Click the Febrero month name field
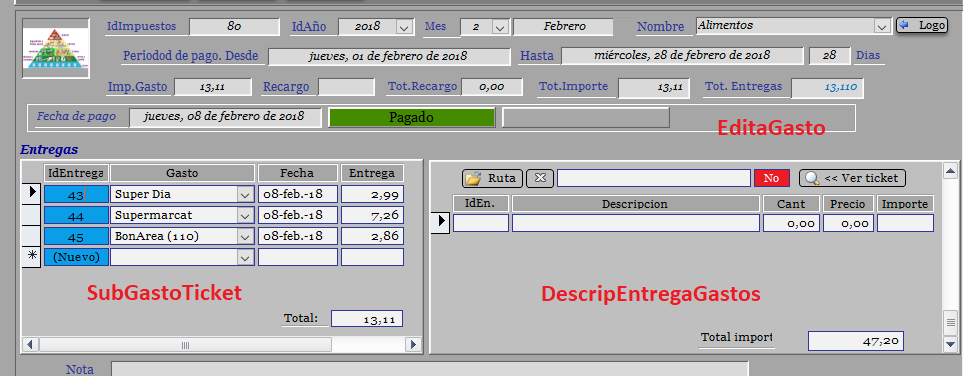This screenshot has width=963, height=376. 563,27
